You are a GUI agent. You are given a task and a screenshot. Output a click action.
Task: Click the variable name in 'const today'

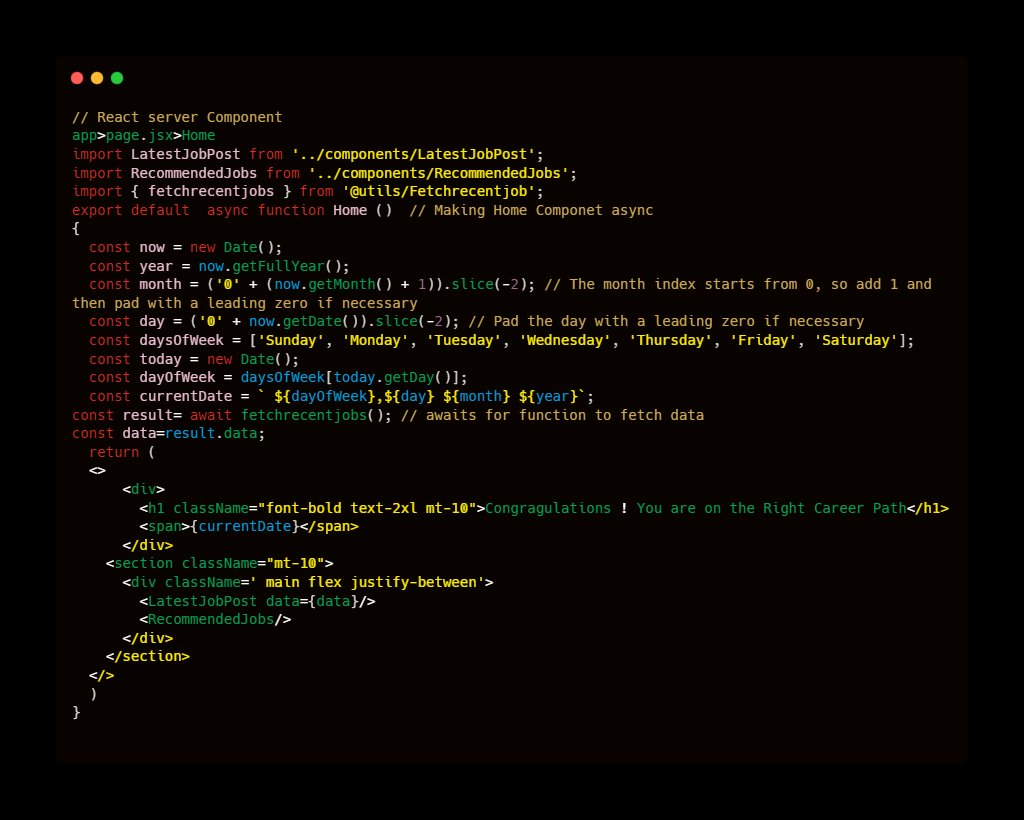pyautogui.click(x=160, y=360)
